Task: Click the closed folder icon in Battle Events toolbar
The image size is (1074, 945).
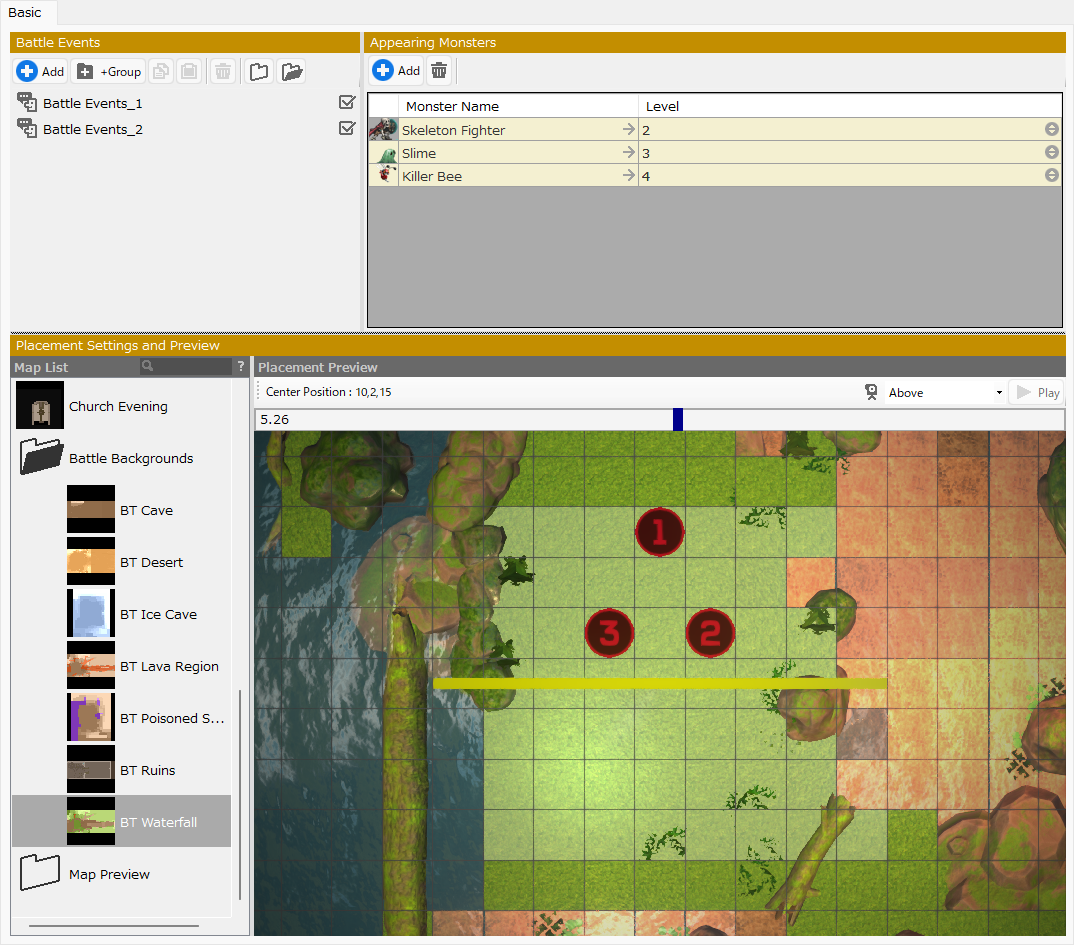Action: click(259, 72)
